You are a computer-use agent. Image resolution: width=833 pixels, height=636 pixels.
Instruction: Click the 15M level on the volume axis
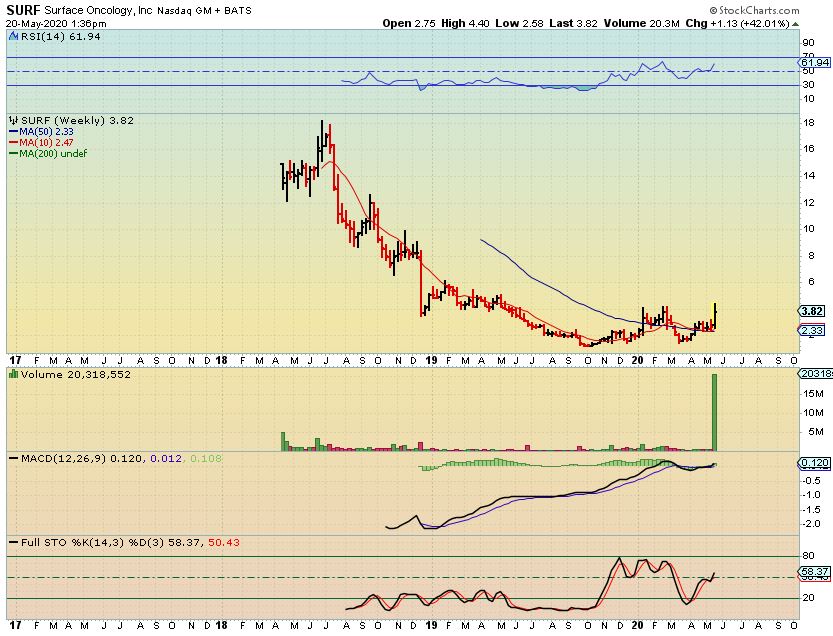click(813, 394)
